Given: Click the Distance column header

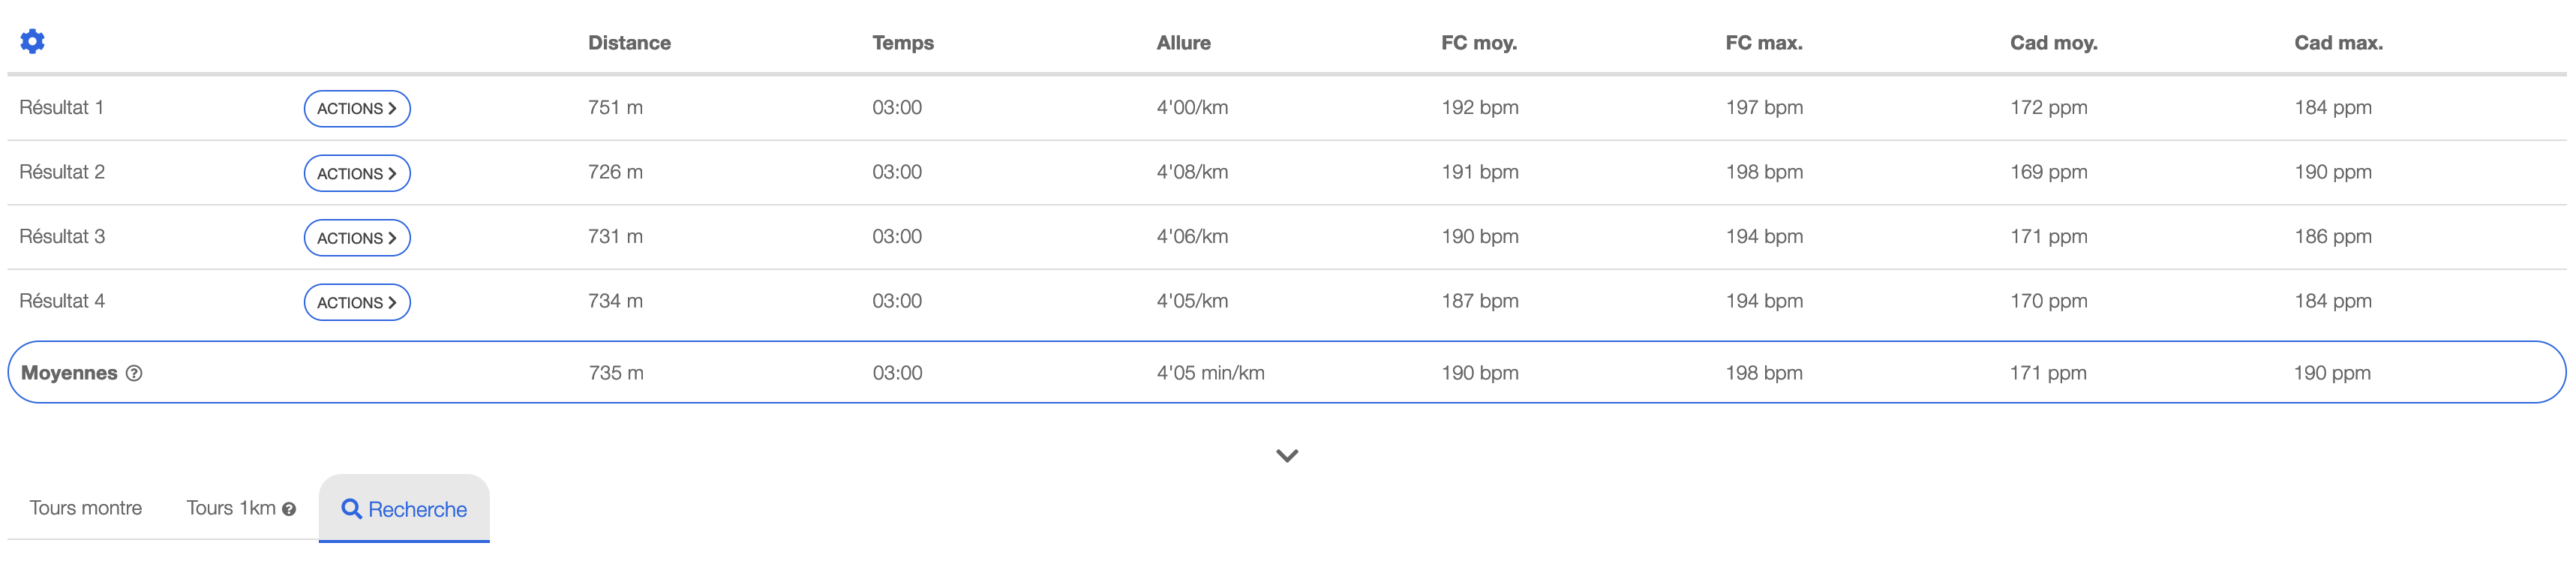Looking at the screenshot, I should [629, 43].
